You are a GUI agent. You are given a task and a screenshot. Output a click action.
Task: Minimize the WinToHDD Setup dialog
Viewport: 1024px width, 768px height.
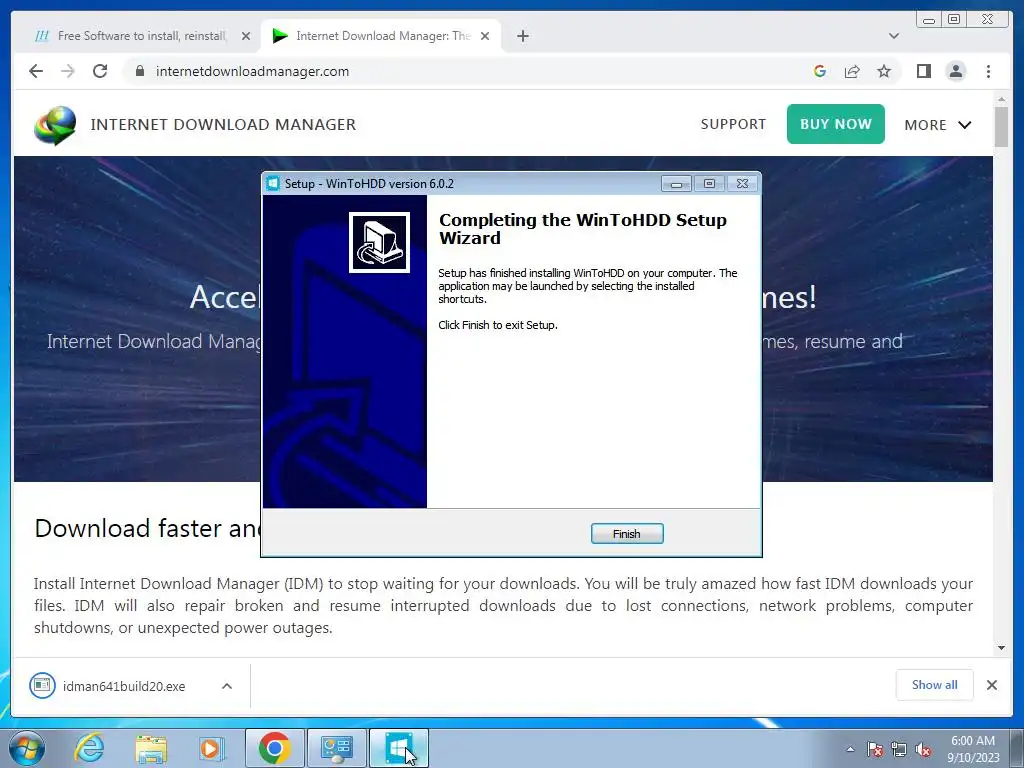tap(676, 184)
